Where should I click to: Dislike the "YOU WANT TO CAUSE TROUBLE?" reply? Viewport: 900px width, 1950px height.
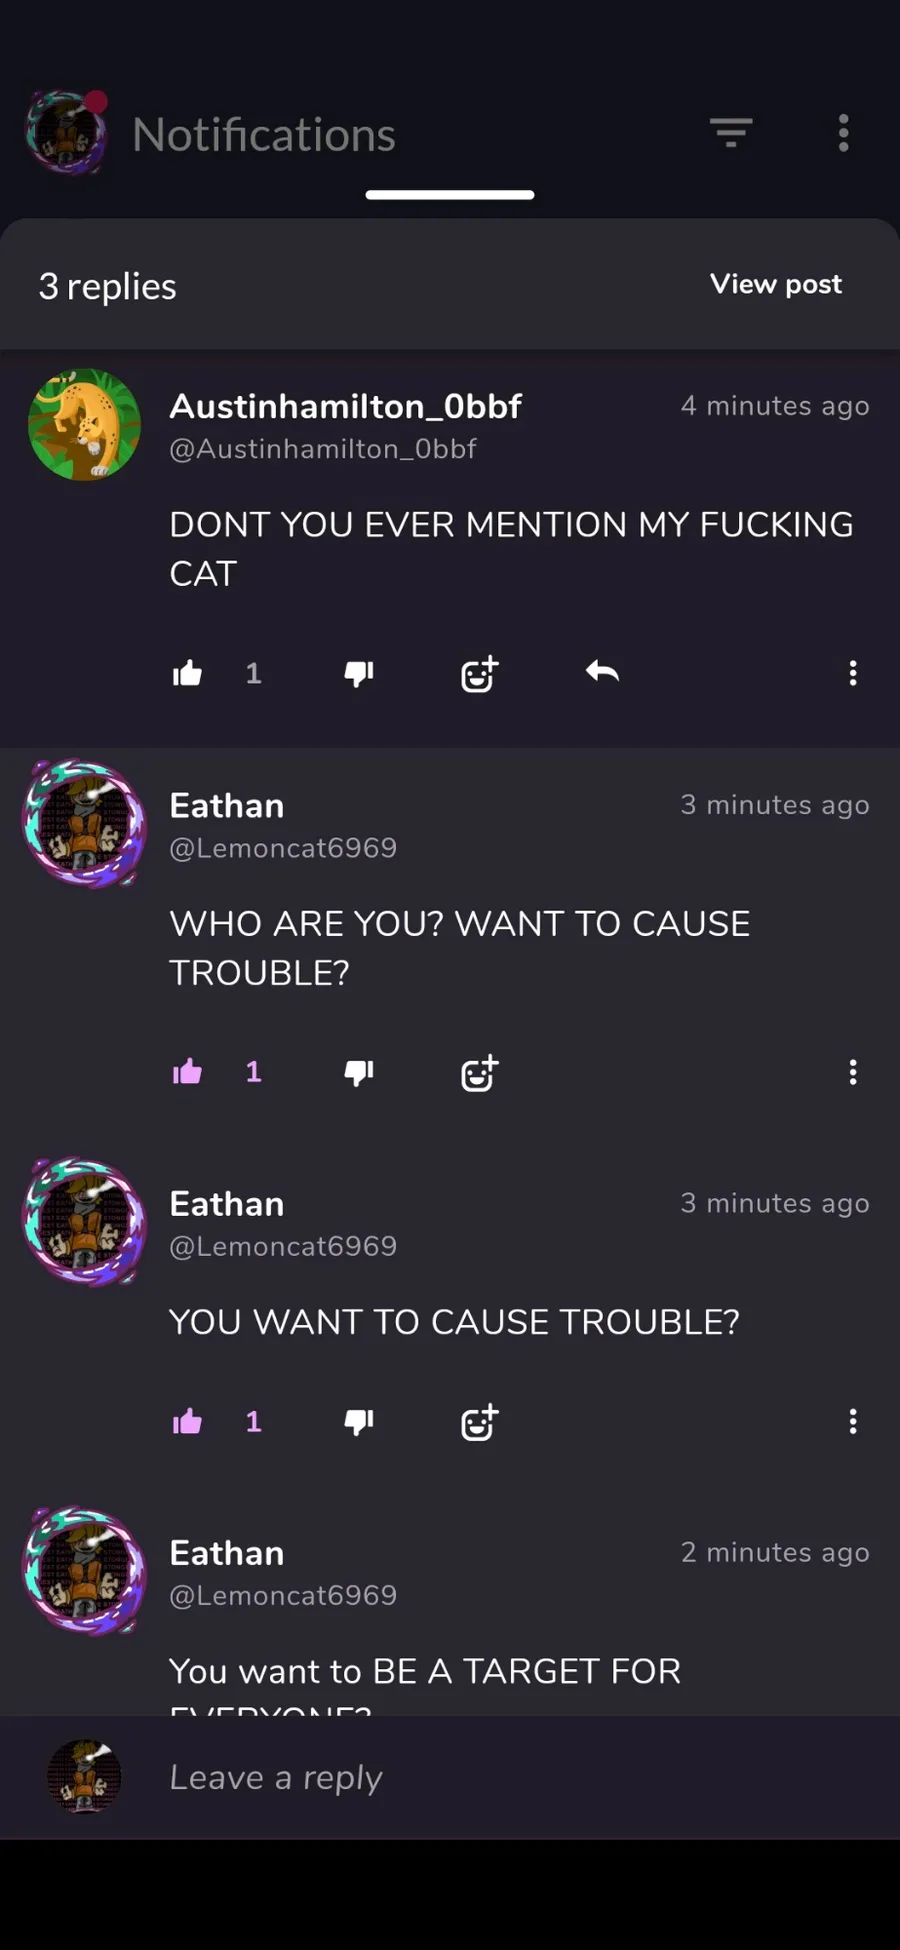[358, 1422]
